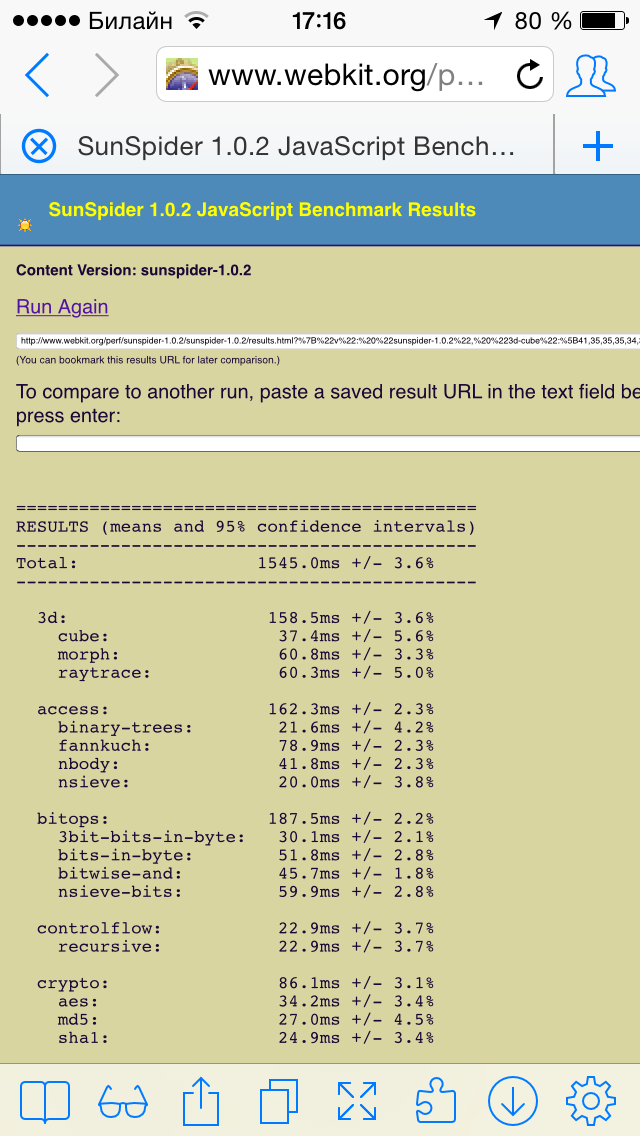Viewport: 640px width, 1136px height.
Task: Open the tabs overview icon
Action: click(278, 1101)
